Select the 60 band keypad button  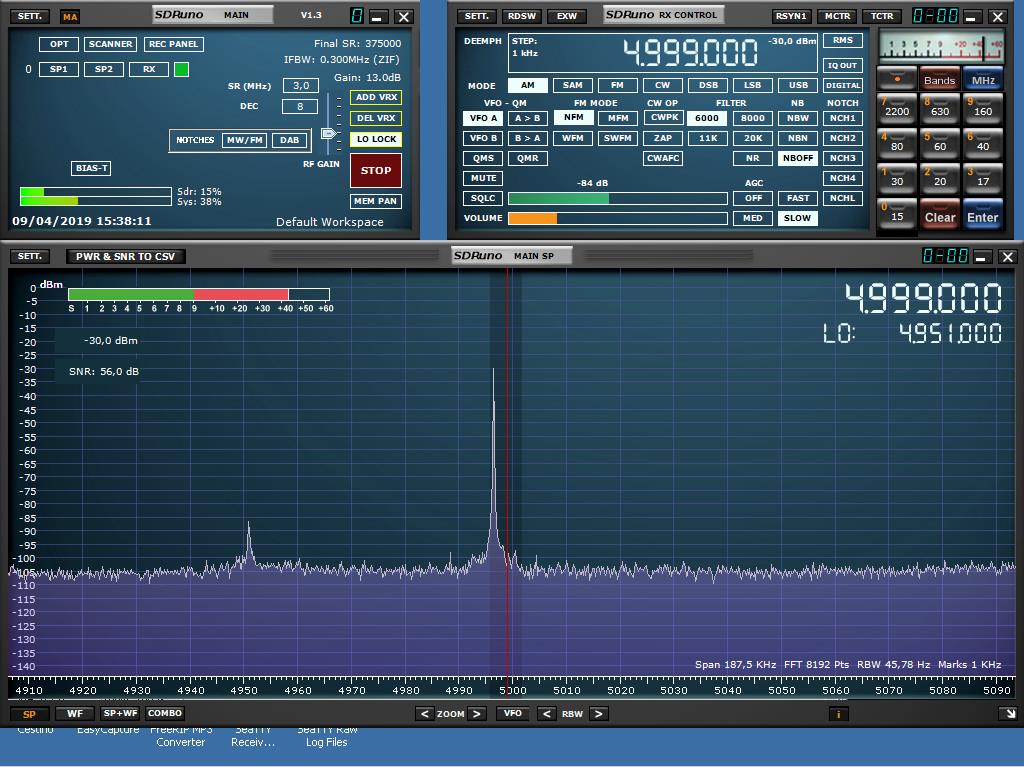pyautogui.click(x=940, y=144)
